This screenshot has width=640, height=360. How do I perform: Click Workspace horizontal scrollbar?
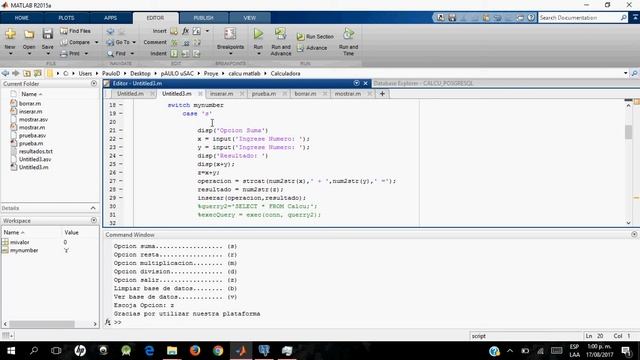pyautogui.click(x=42, y=324)
